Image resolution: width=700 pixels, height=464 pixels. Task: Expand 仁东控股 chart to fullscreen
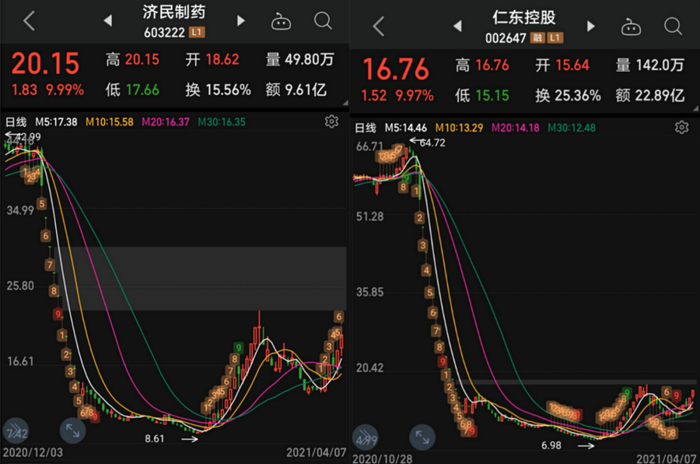coord(422,437)
